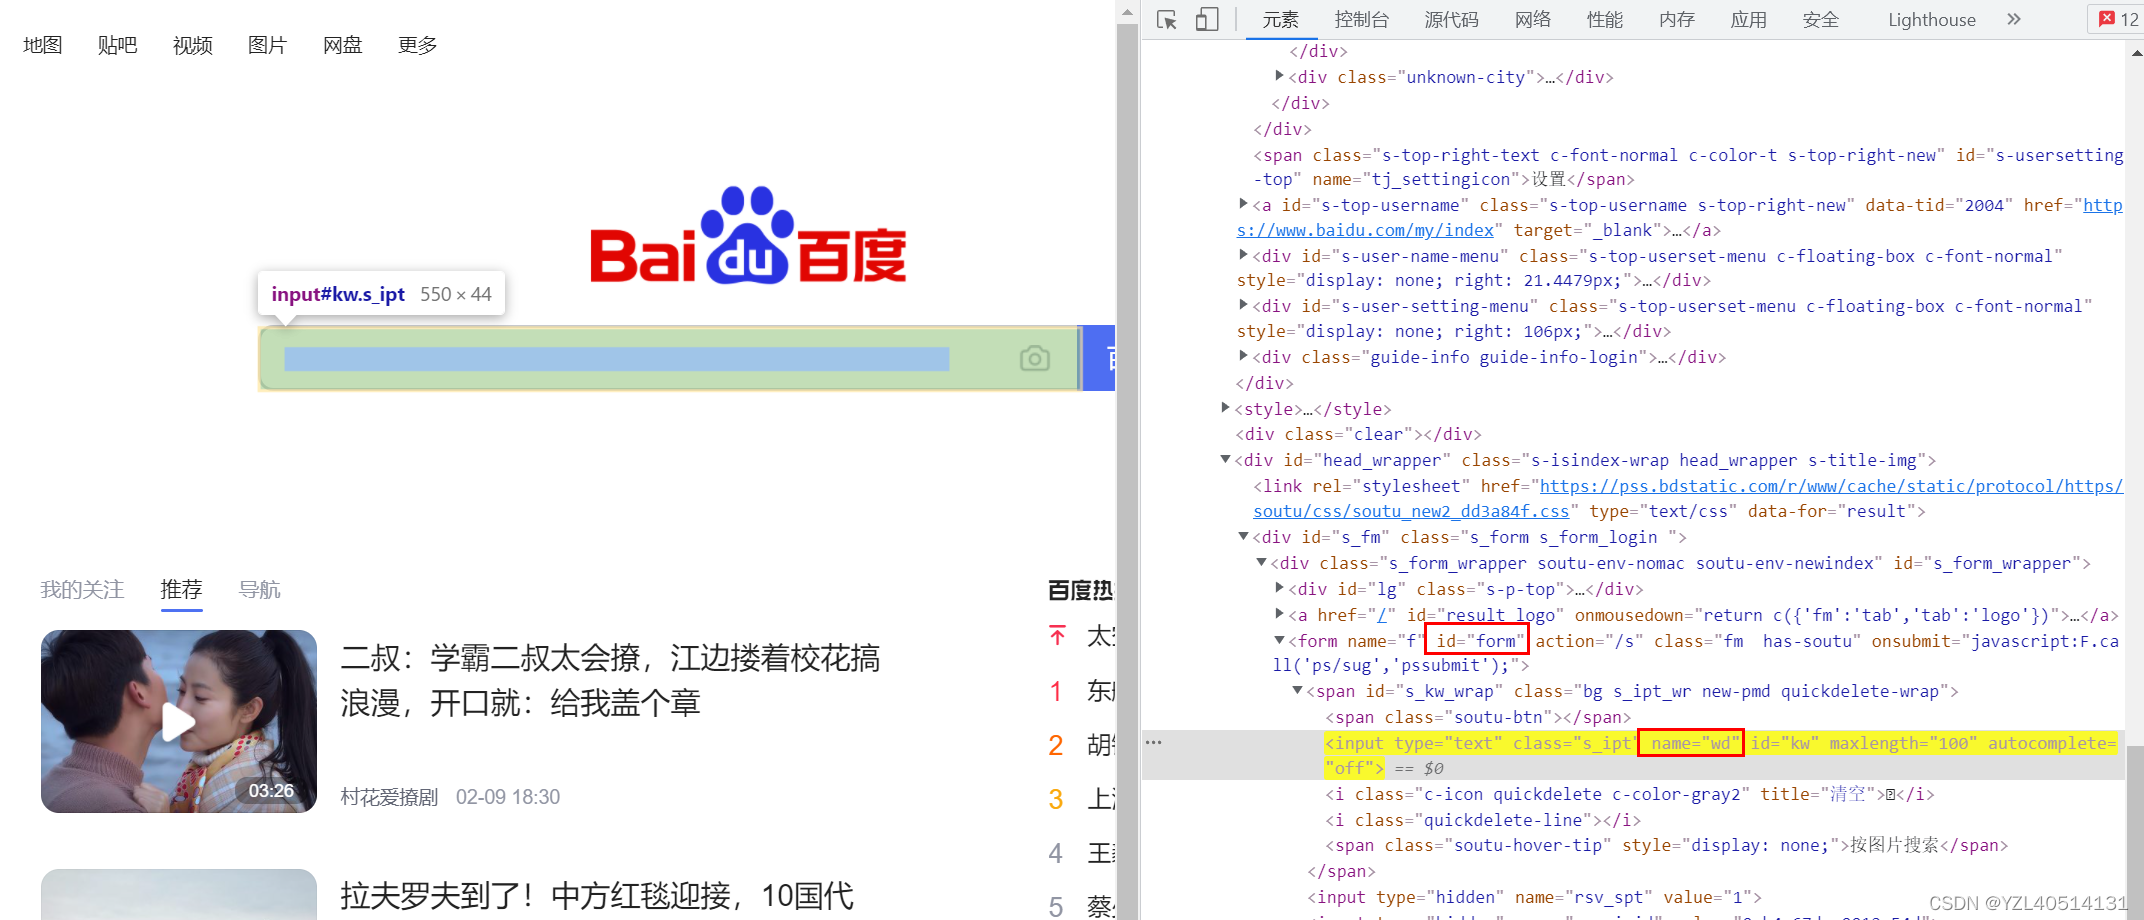The image size is (2144, 920).
Task: Switch to the 网络 tab
Action: (1532, 20)
